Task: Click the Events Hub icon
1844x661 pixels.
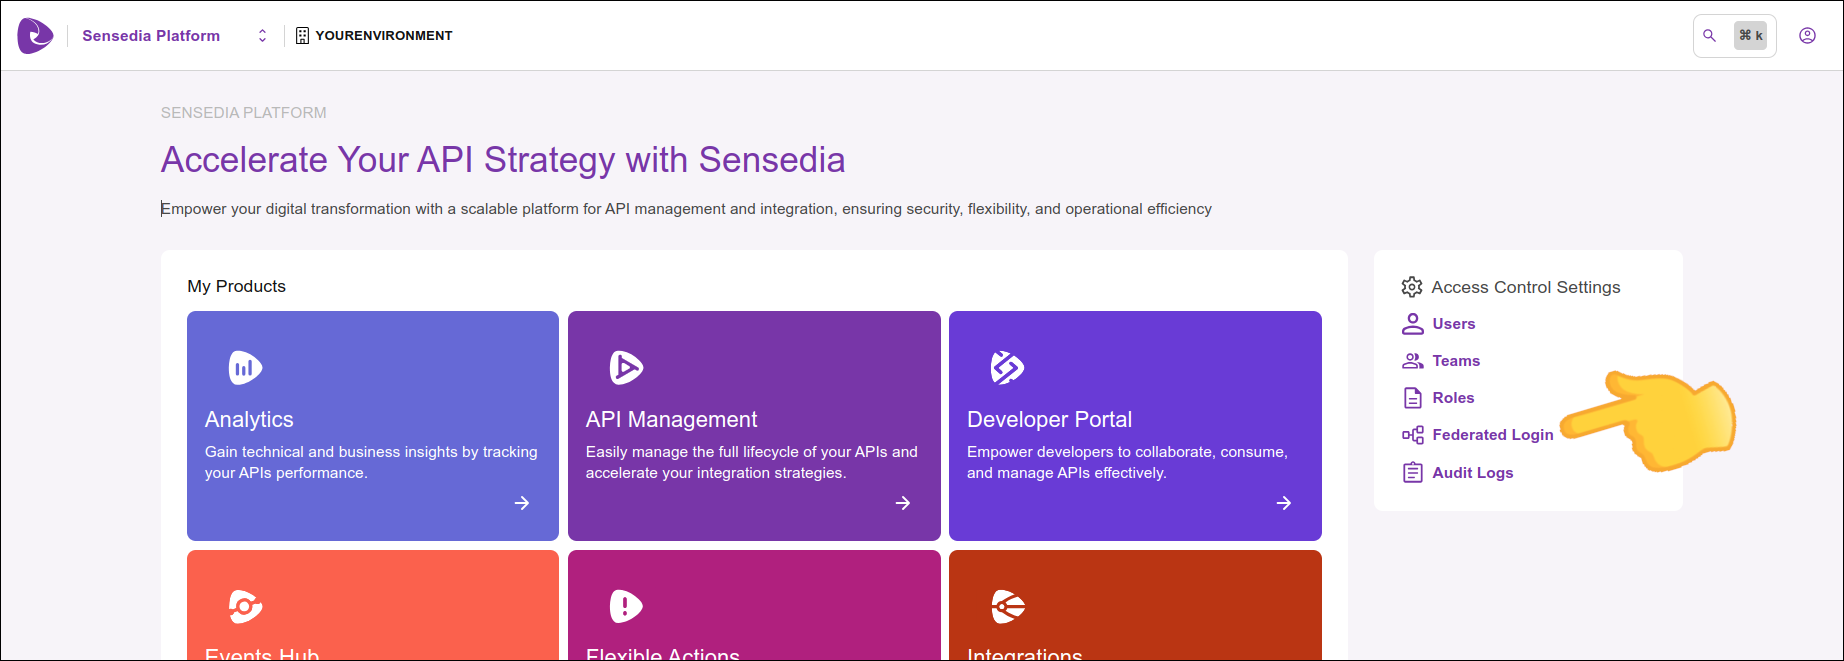Action: (x=245, y=606)
